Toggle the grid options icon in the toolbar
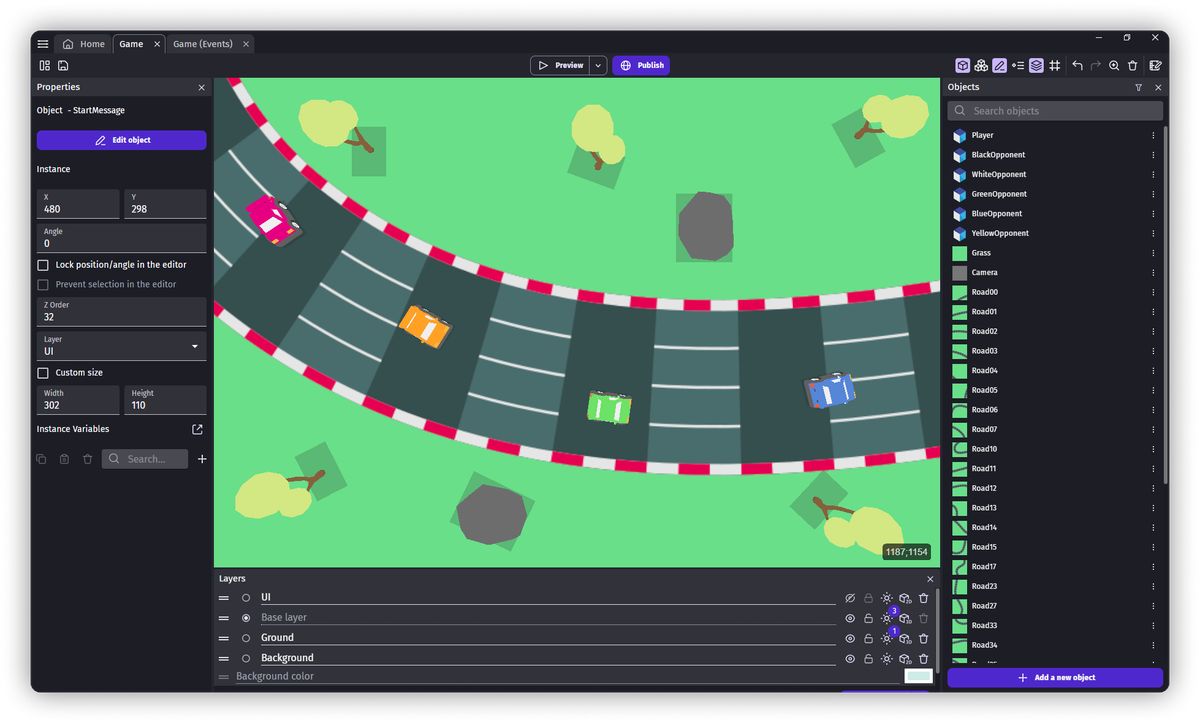This screenshot has width=1200, height=723. click(x=1055, y=65)
